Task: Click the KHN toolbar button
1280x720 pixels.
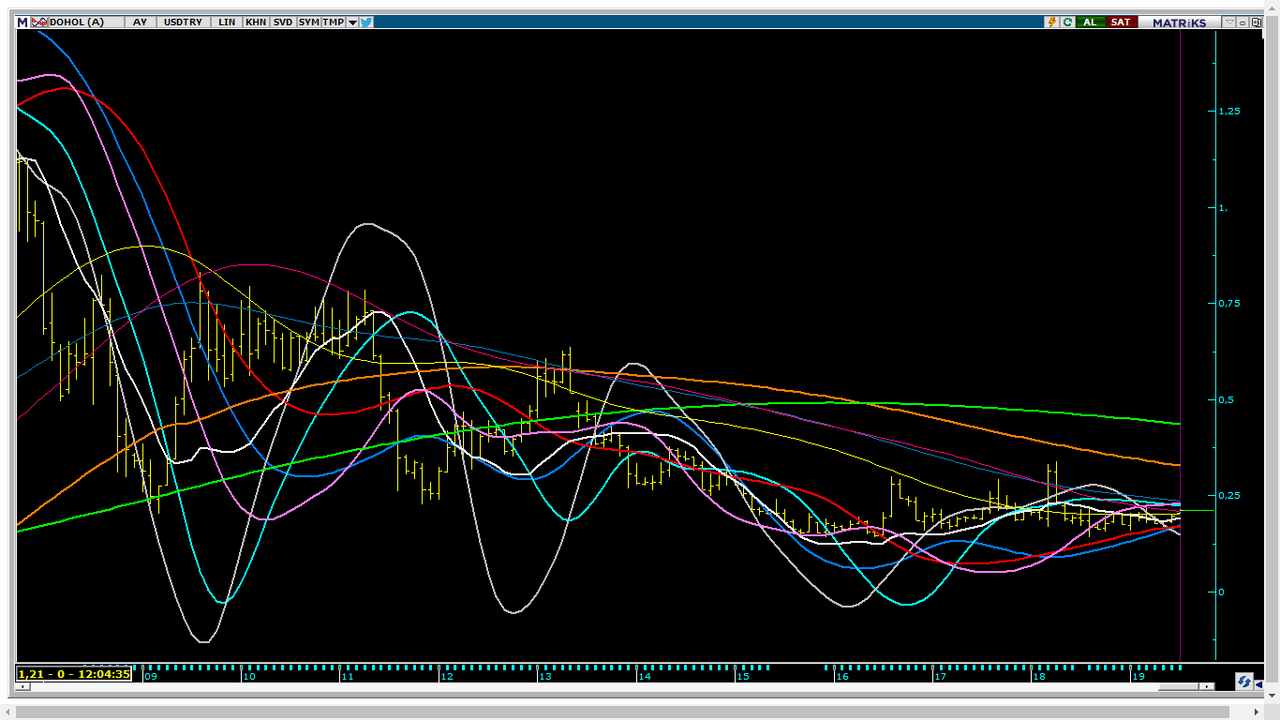Action: 256,22
